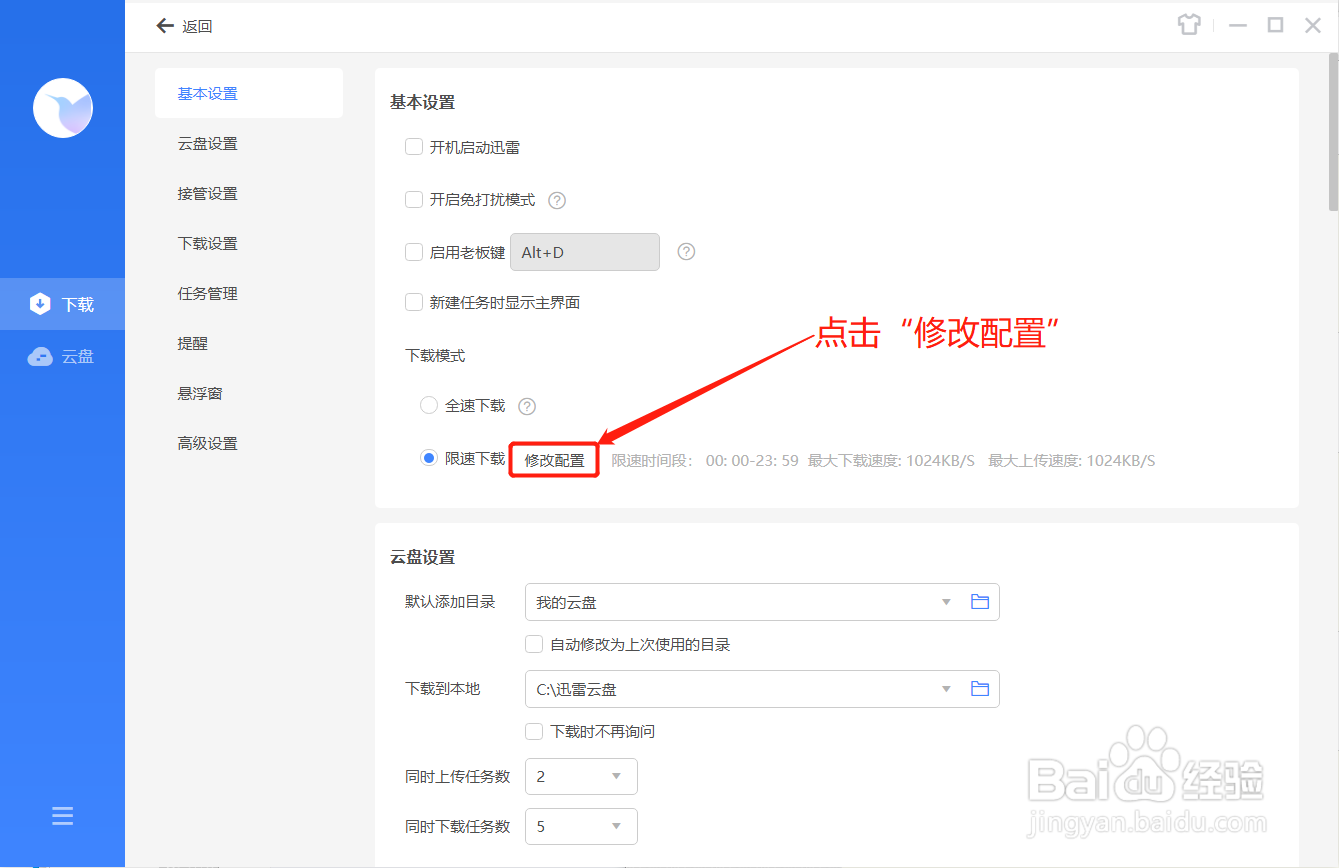Minimize the Xunlei window
Screen dimensions: 1339x868
point(1238,26)
